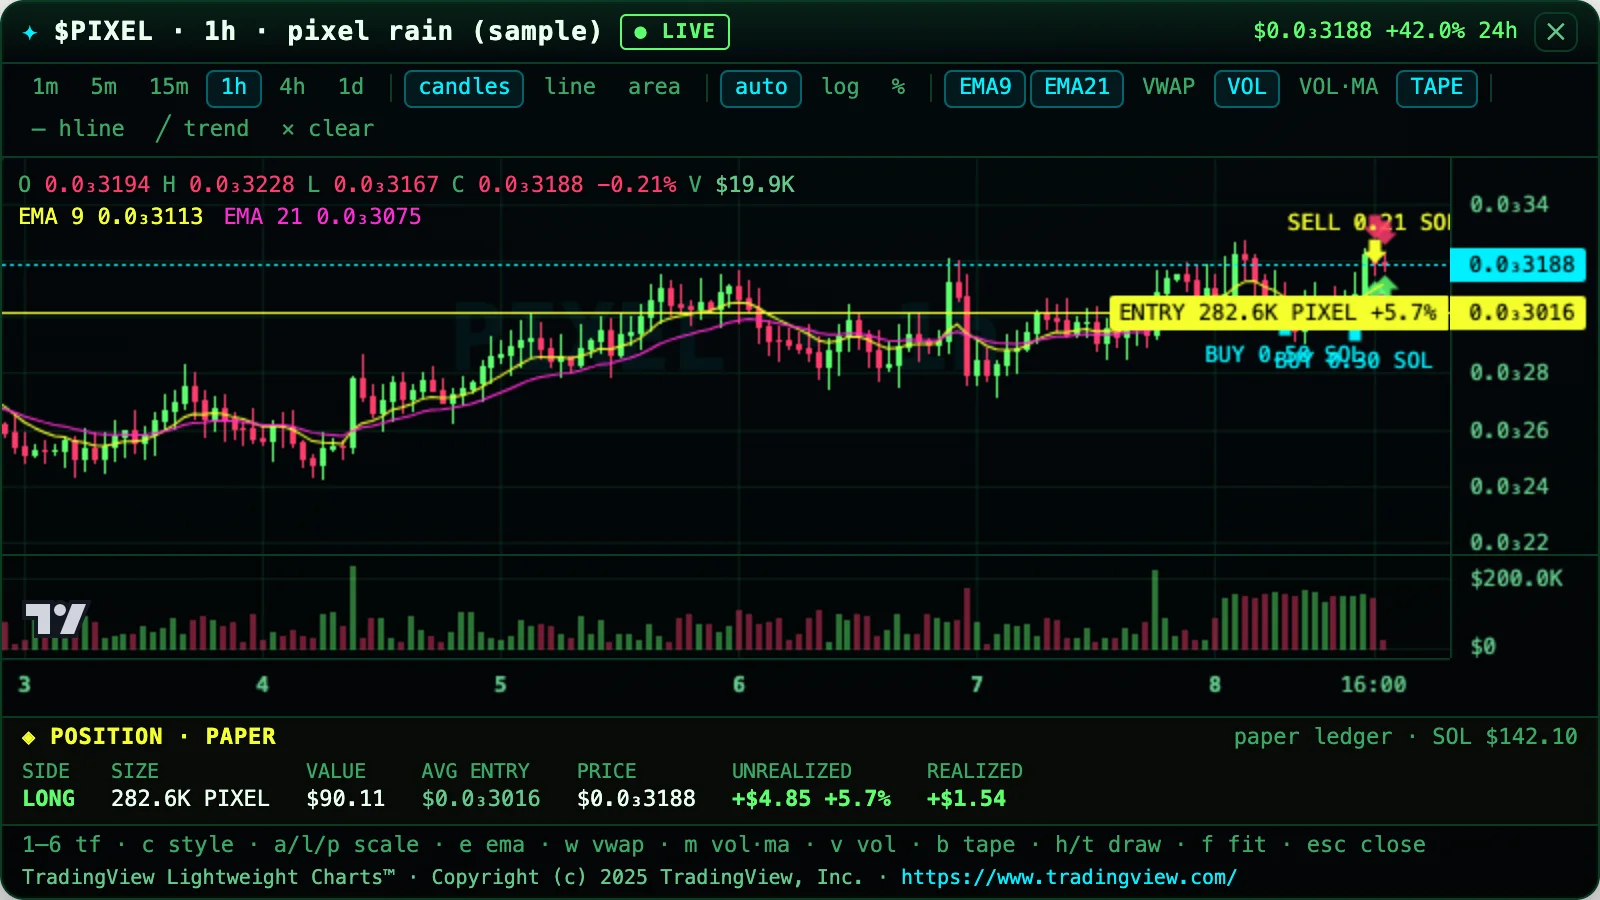Image resolution: width=1600 pixels, height=900 pixels.
Task: Select the hline drawing tool
Action: [78, 129]
